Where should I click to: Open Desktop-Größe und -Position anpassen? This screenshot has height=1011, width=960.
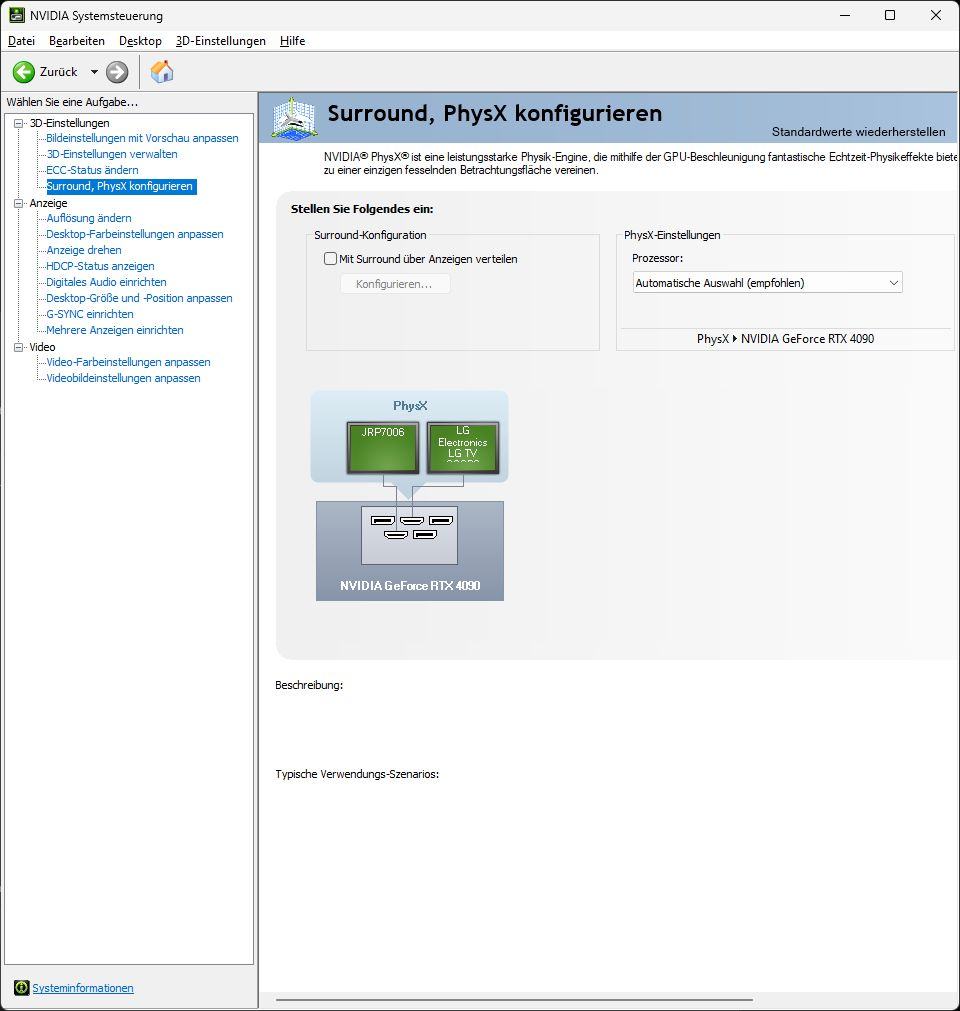pos(139,298)
